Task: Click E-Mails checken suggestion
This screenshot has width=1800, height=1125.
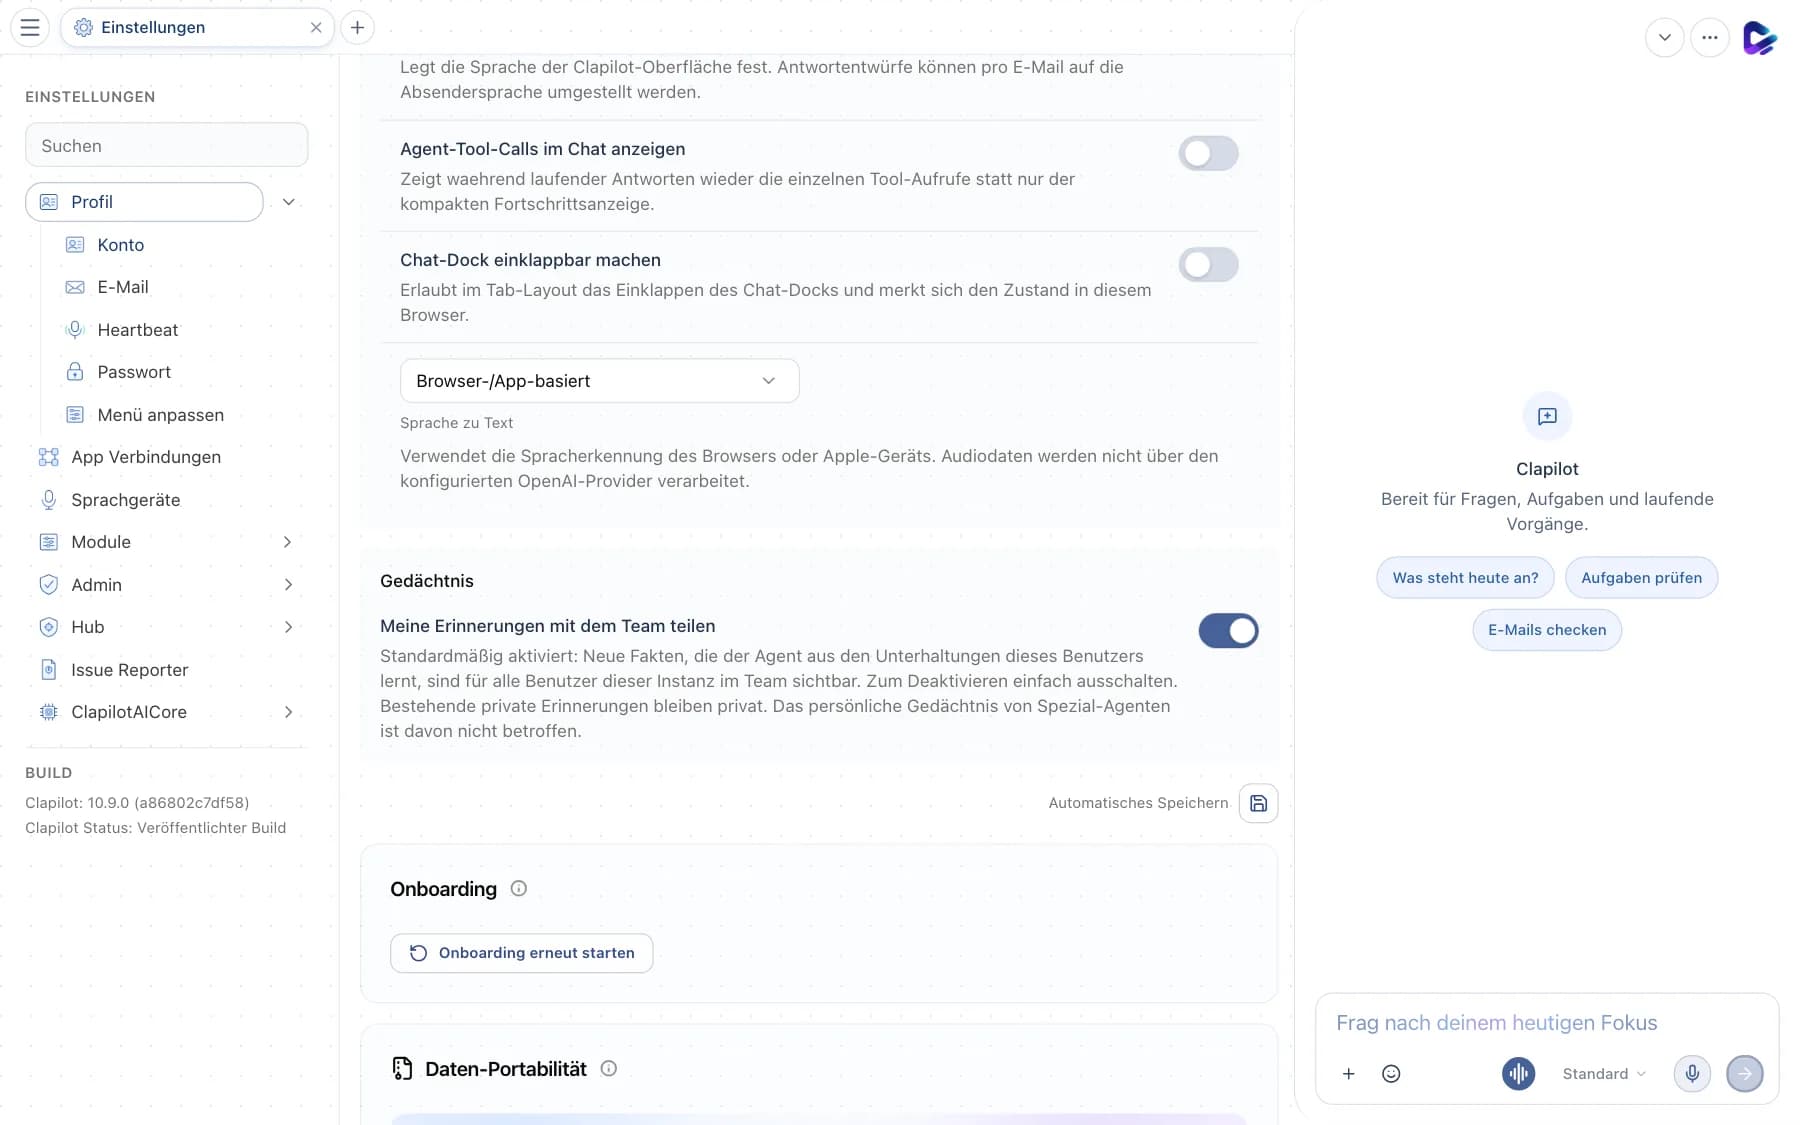Action: coord(1547,630)
